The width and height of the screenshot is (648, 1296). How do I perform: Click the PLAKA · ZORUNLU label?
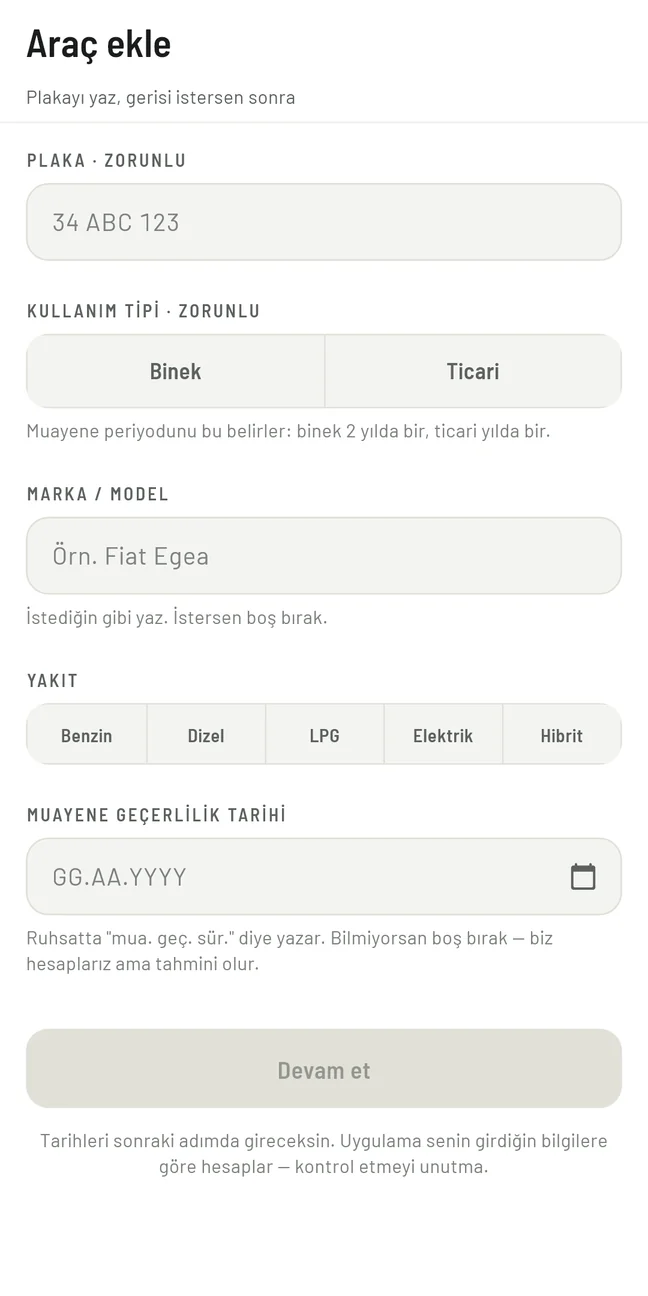[x=107, y=160]
